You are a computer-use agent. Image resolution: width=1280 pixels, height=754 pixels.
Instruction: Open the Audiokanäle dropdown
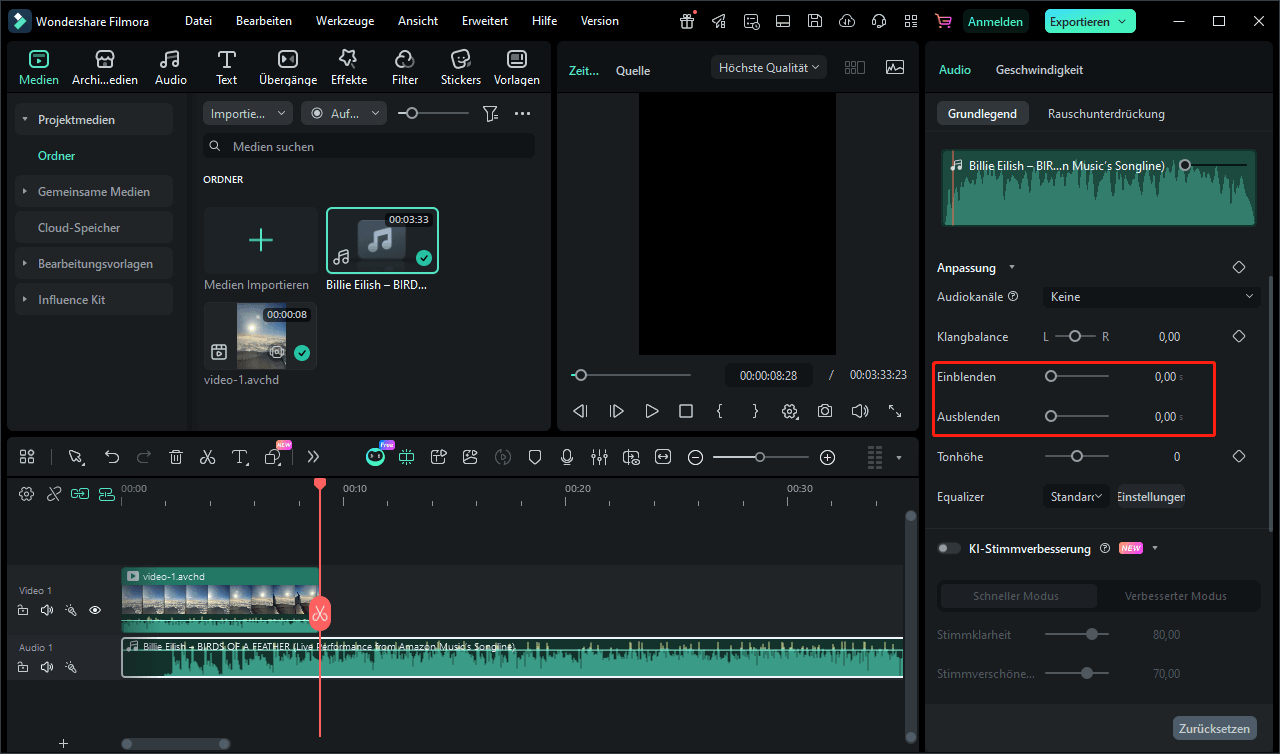[1151, 296]
